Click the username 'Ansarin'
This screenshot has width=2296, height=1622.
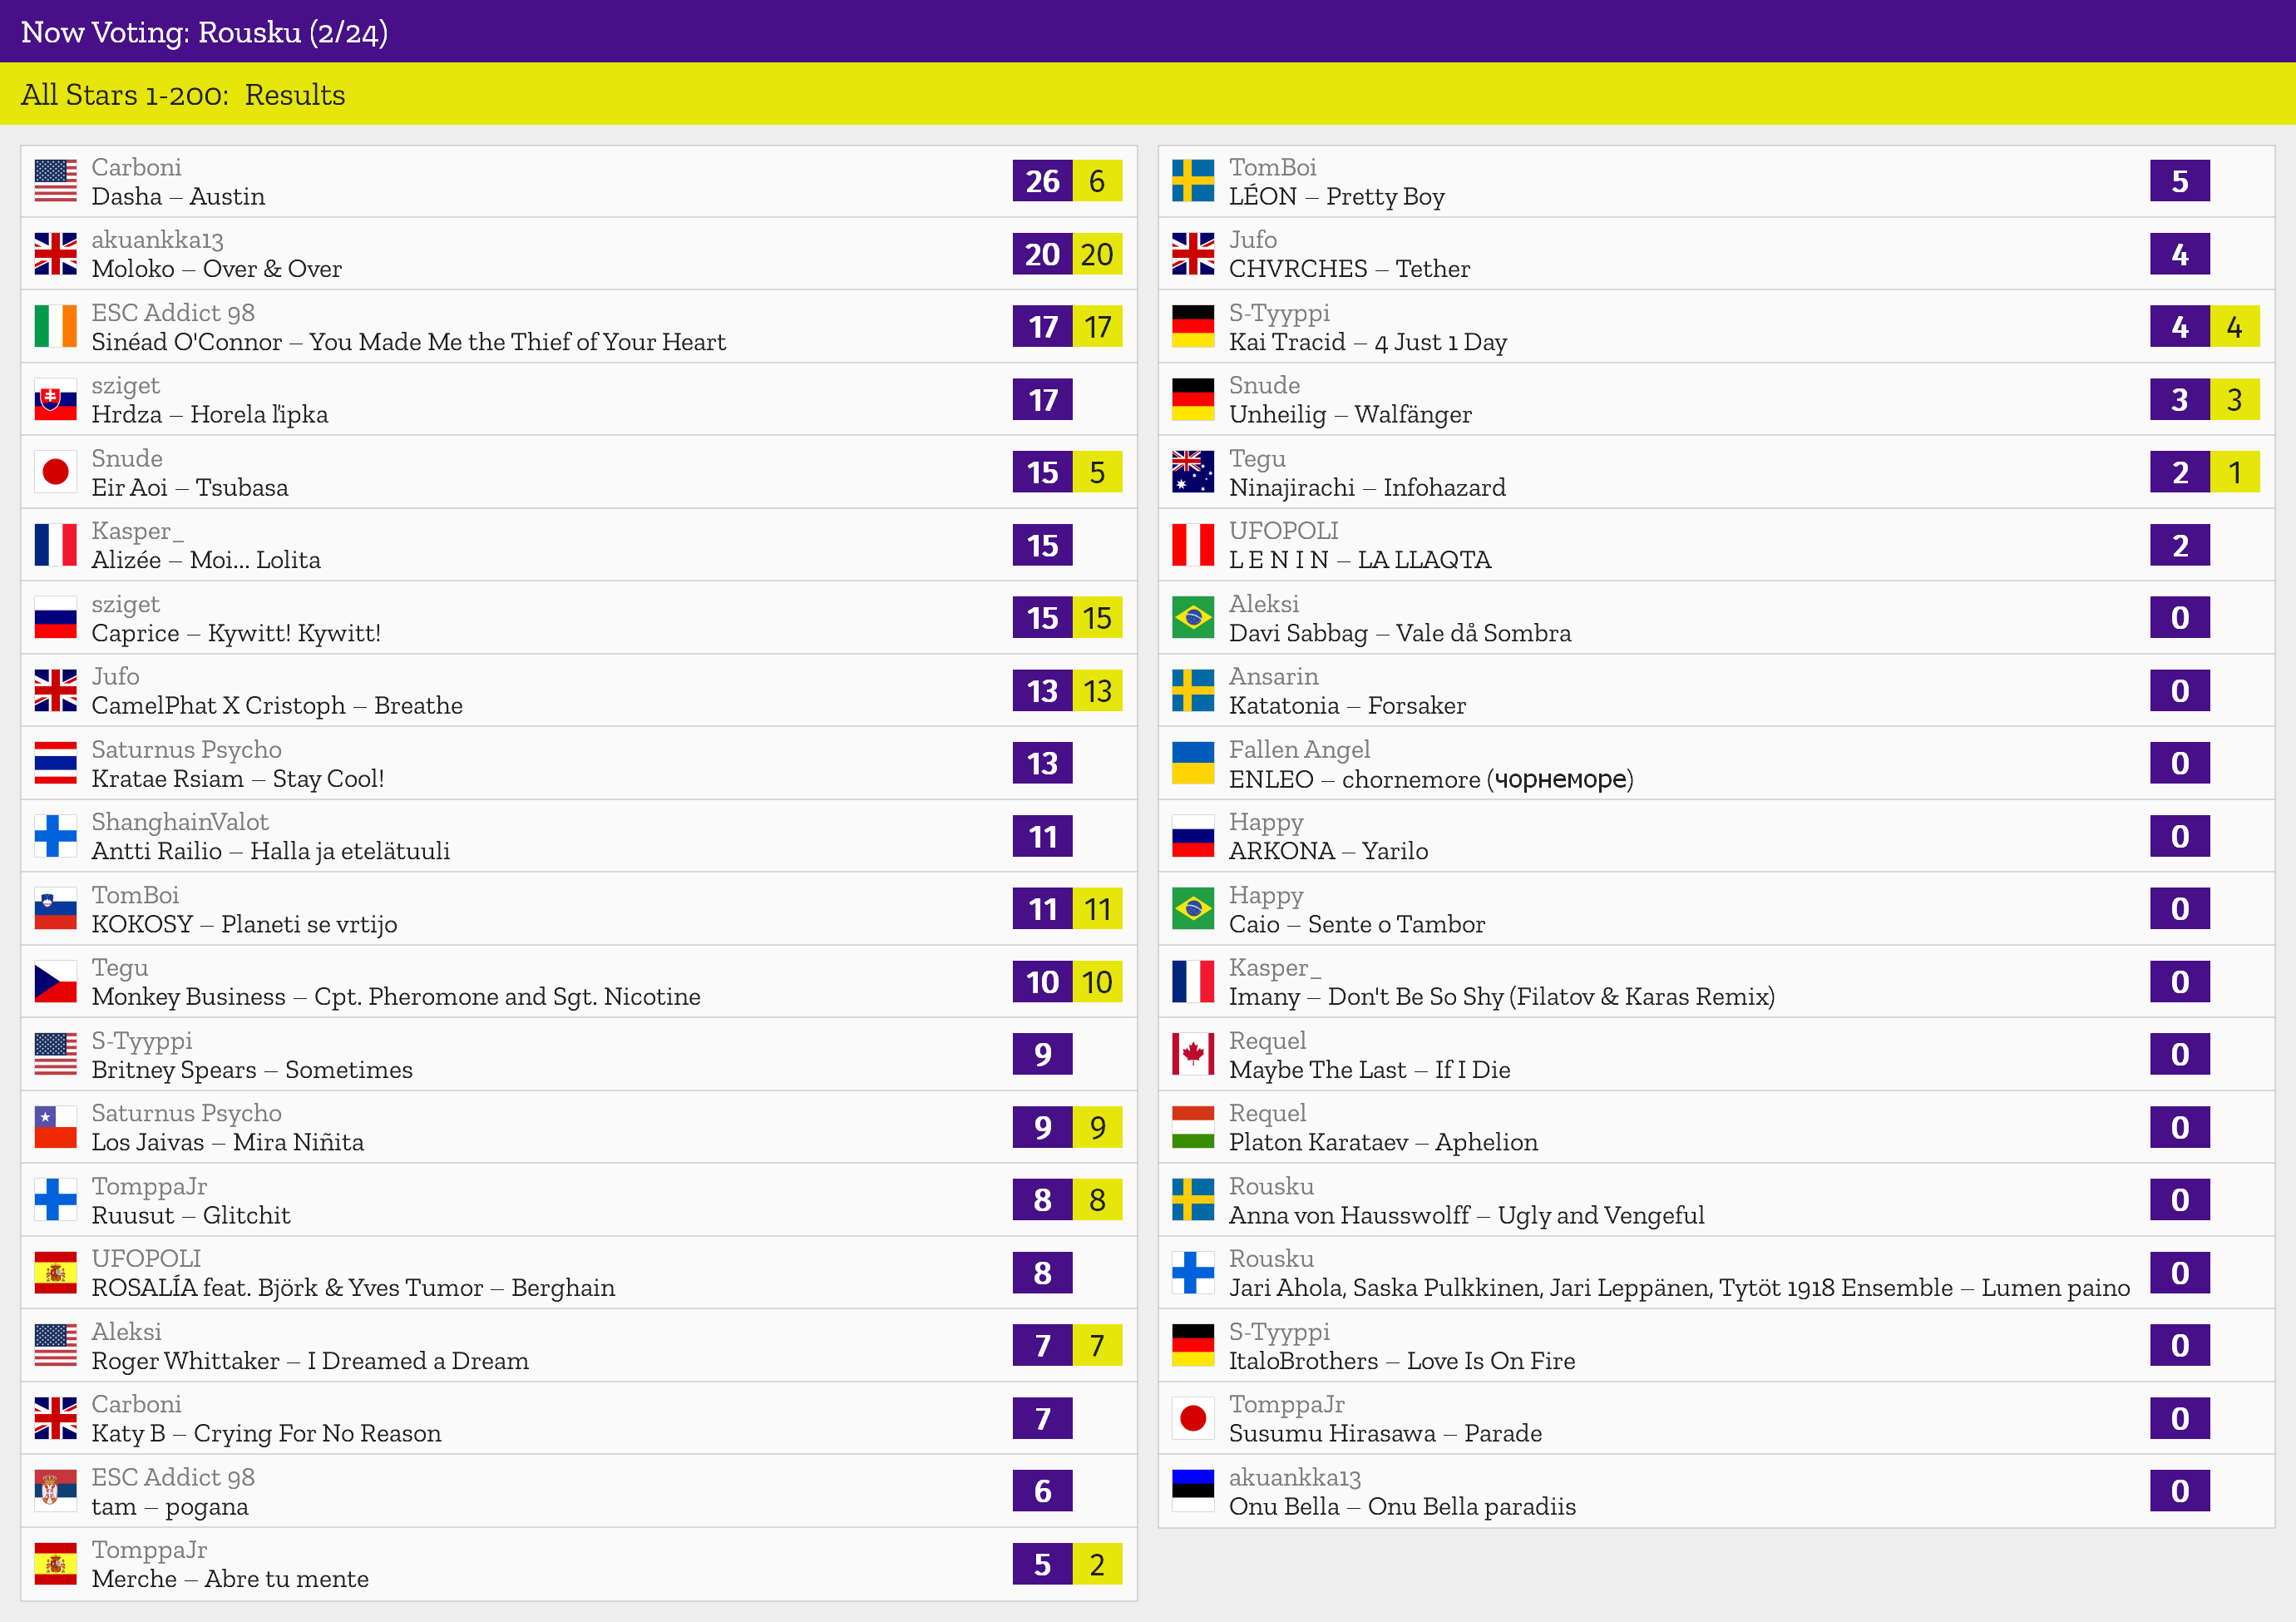[x=1274, y=676]
